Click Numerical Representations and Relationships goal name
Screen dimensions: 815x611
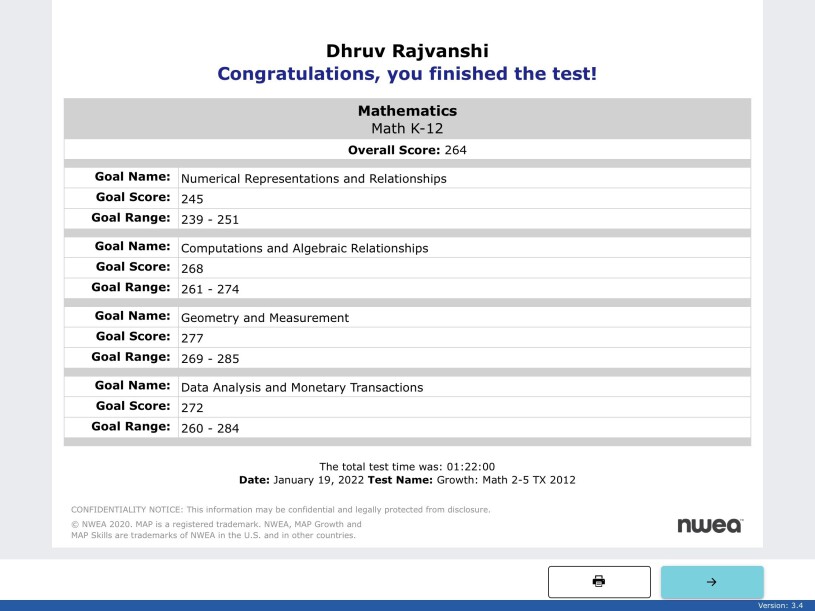313,179
